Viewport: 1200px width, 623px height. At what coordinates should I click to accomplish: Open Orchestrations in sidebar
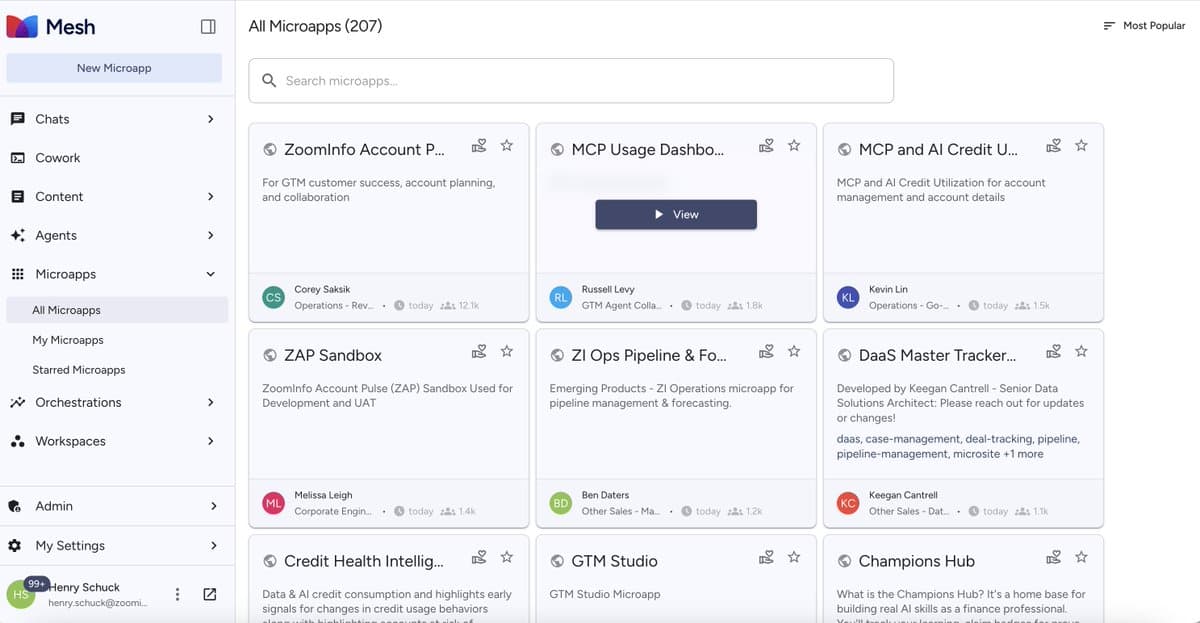click(78, 403)
